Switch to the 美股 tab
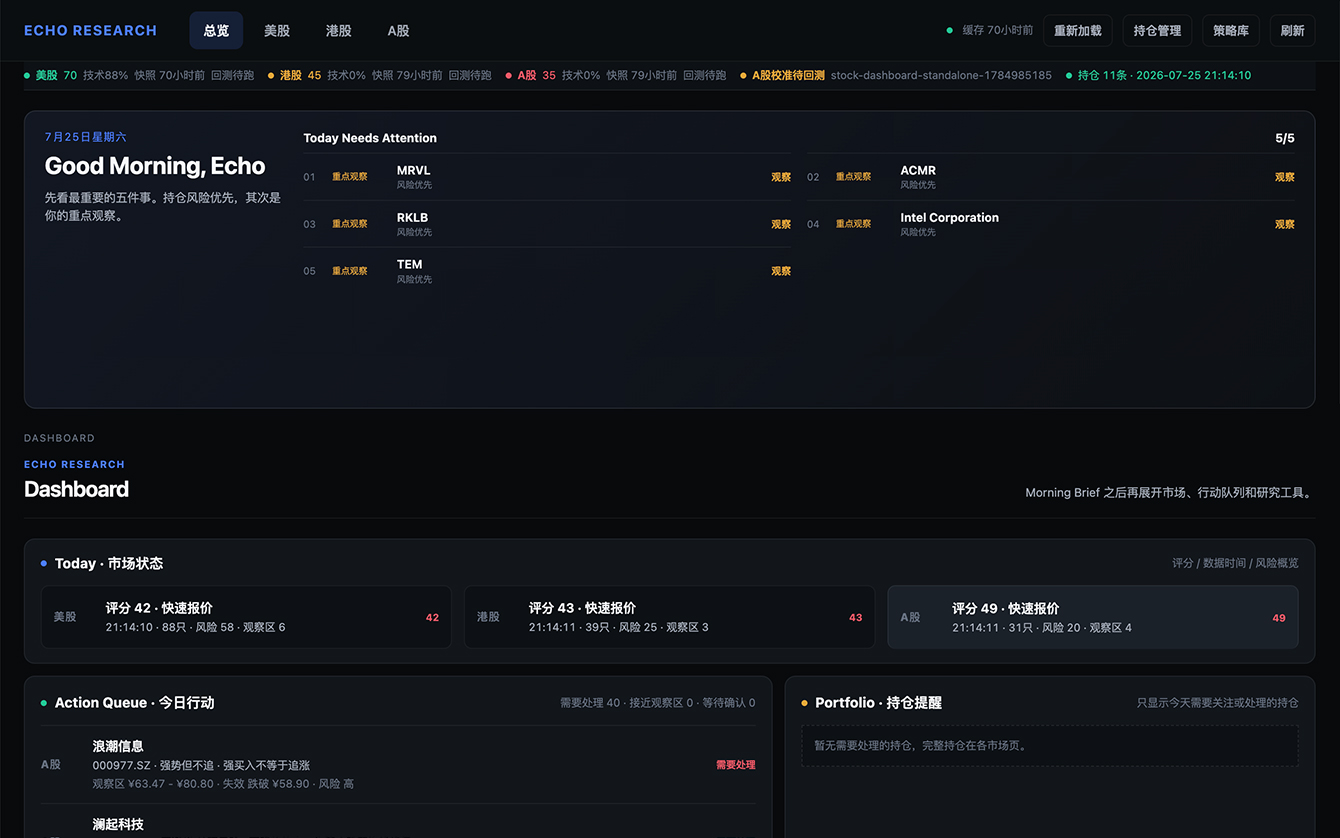The height and width of the screenshot is (838, 1340). coord(277,31)
